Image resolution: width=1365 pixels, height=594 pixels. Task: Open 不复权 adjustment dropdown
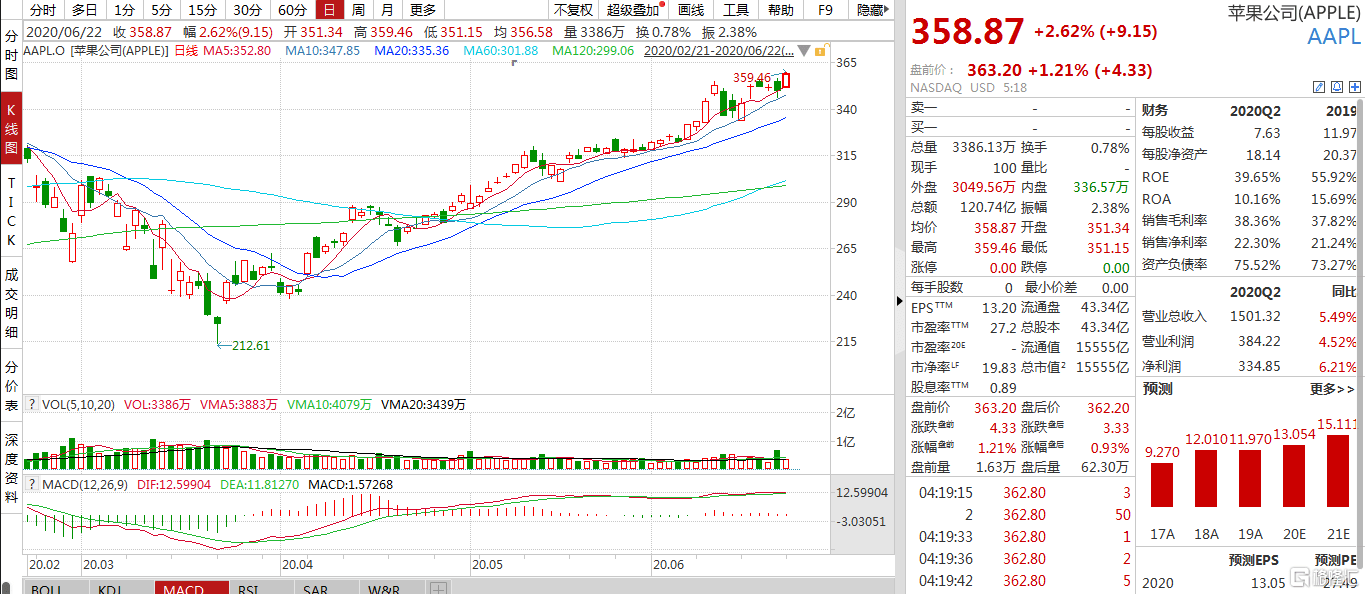point(575,10)
